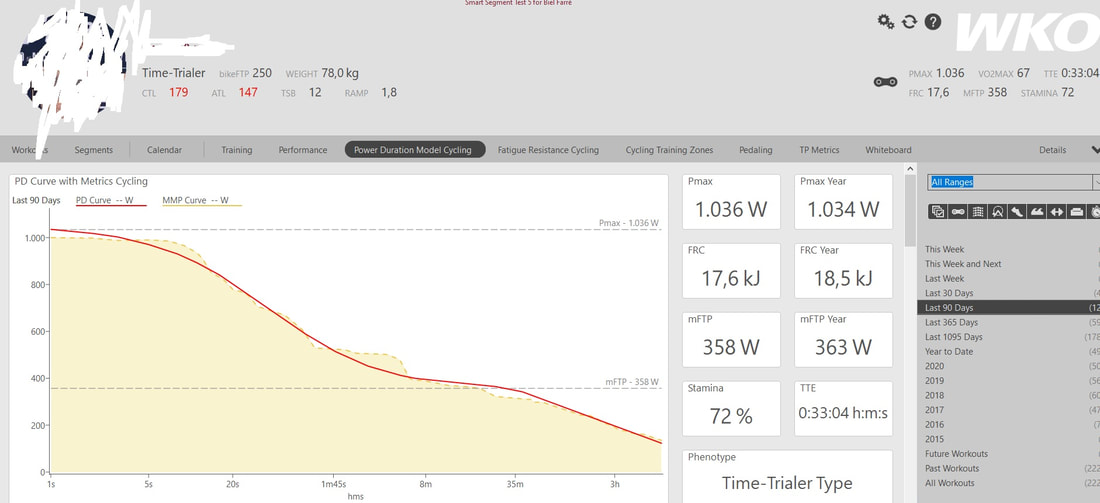Open the Training tab
This screenshot has height=503, width=1100.
pyautogui.click(x=236, y=149)
